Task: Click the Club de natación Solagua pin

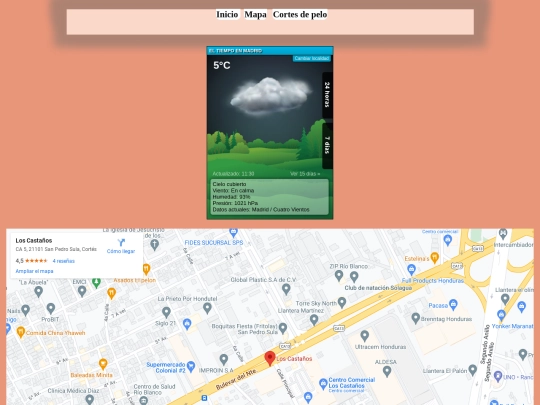Action: (x=354, y=276)
